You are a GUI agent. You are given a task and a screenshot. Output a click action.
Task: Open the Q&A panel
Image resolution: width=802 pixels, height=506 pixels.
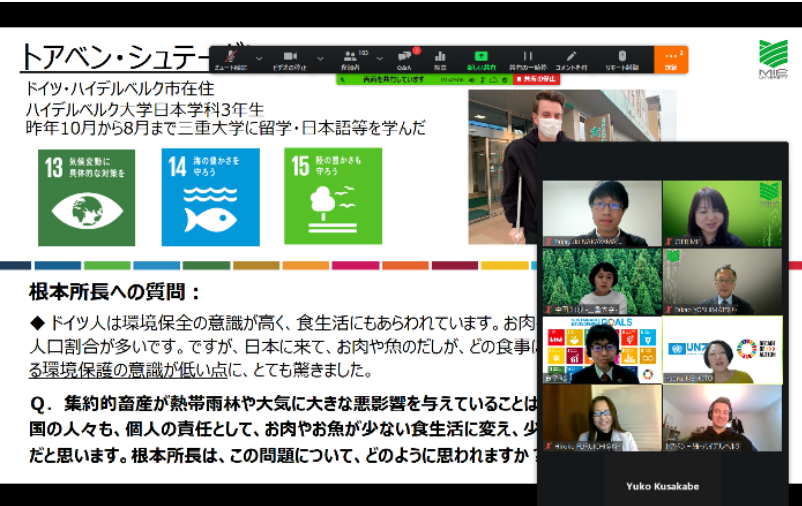(x=405, y=59)
